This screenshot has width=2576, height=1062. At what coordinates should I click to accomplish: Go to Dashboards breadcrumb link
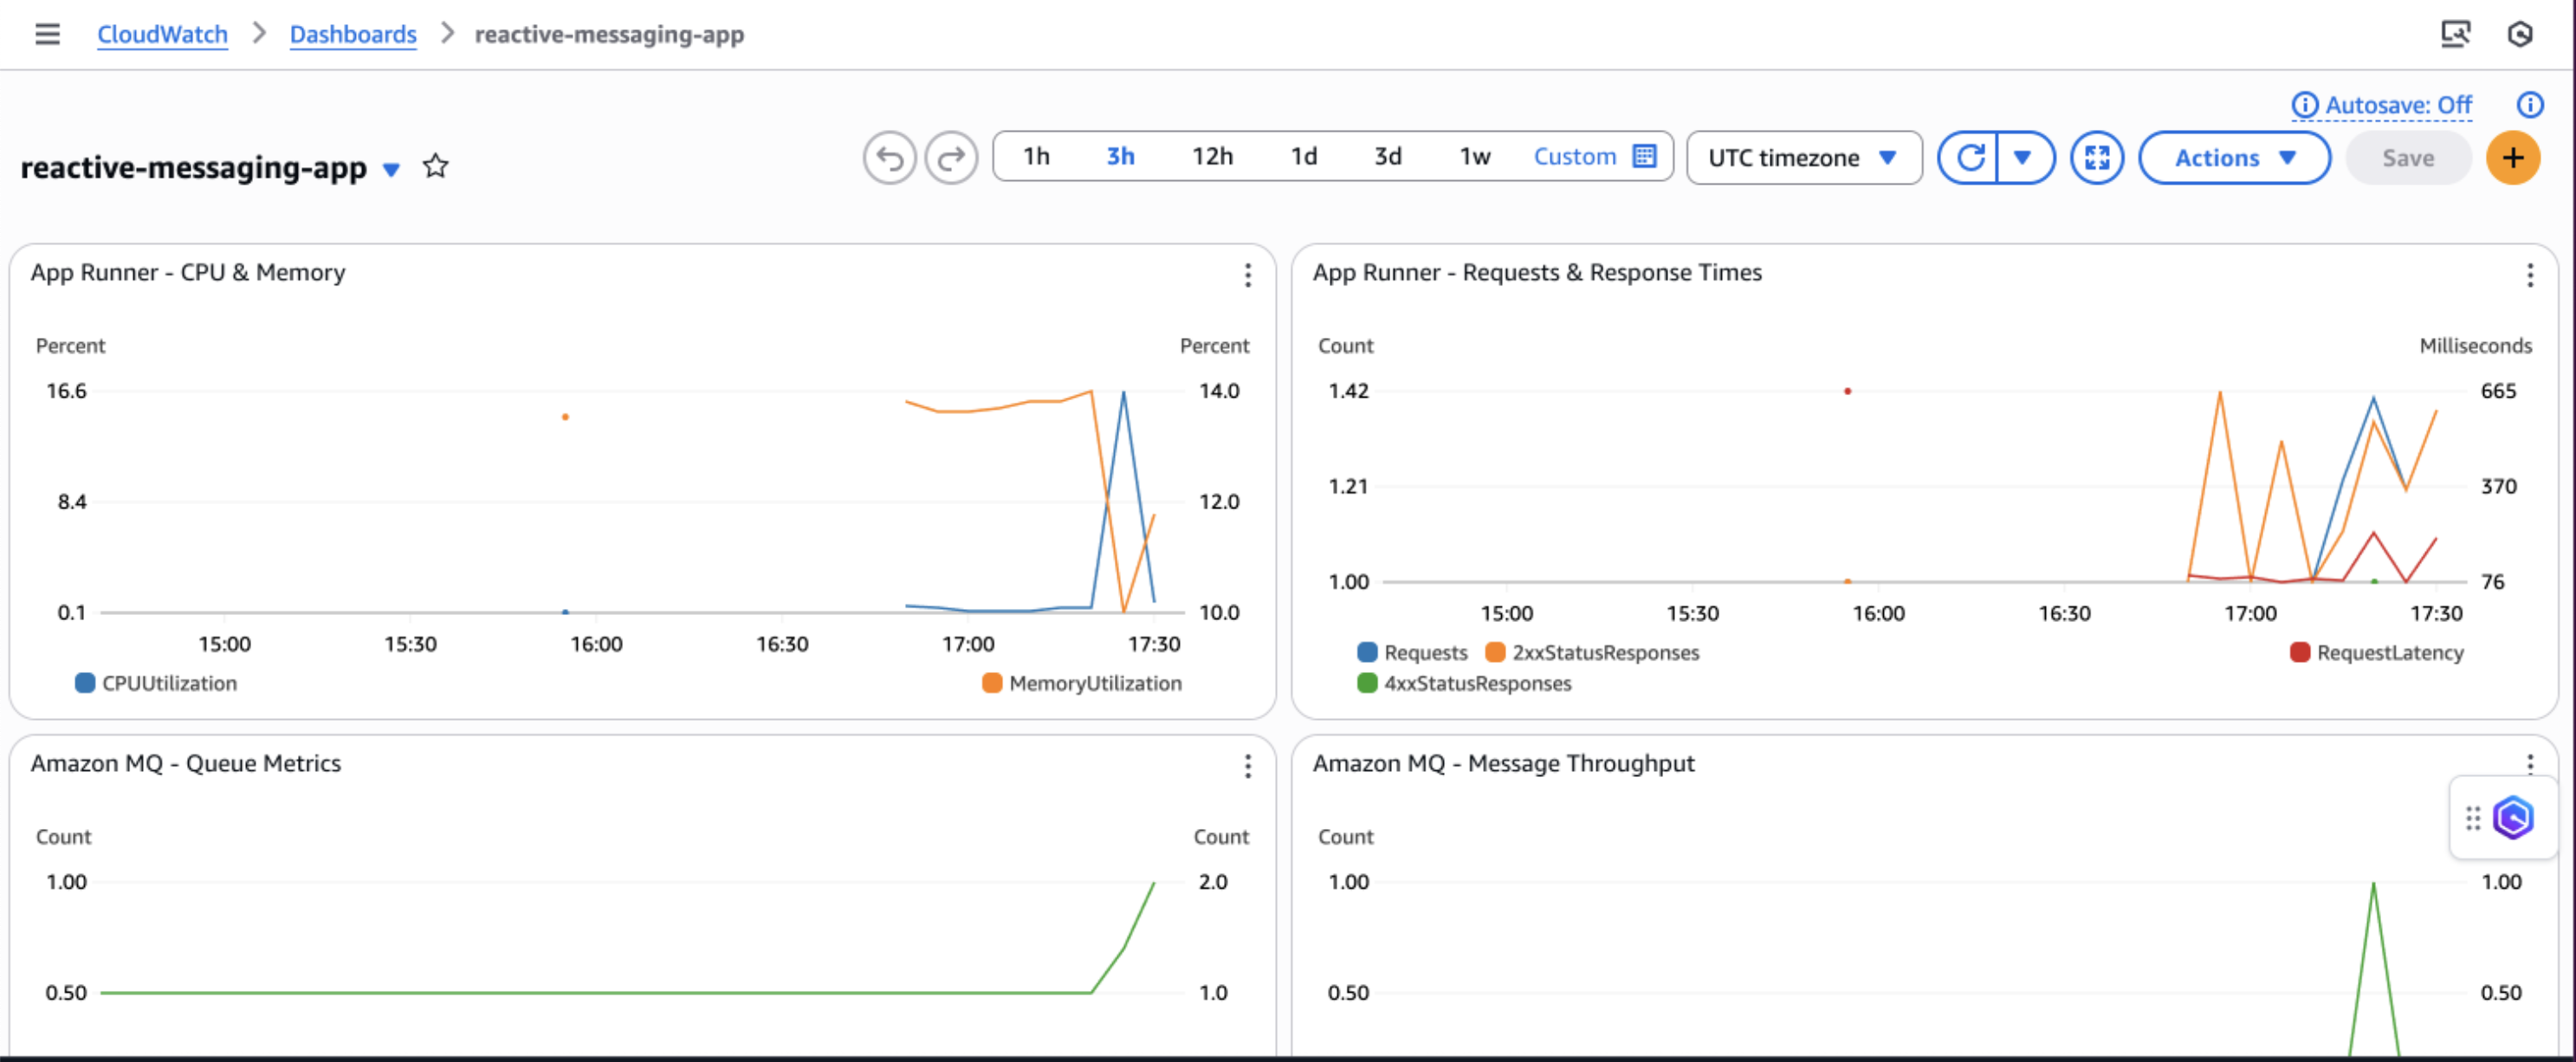pyautogui.click(x=352, y=34)
